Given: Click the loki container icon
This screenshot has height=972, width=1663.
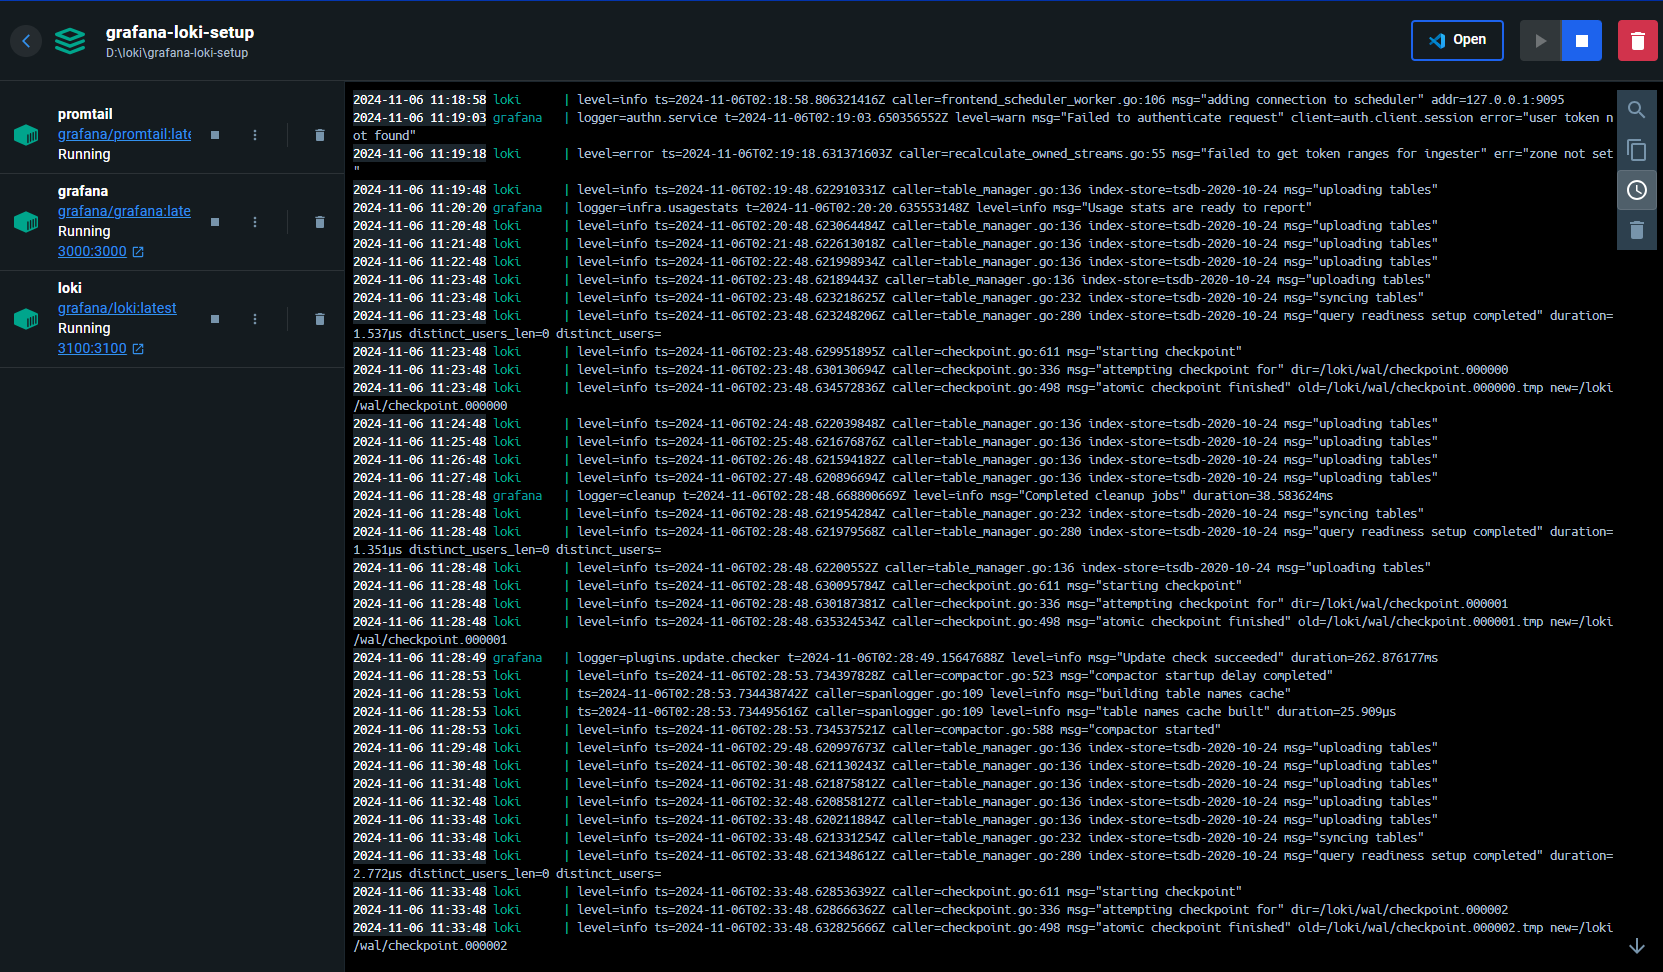Looking at the screenshot, I should click(x=26, y=319).
